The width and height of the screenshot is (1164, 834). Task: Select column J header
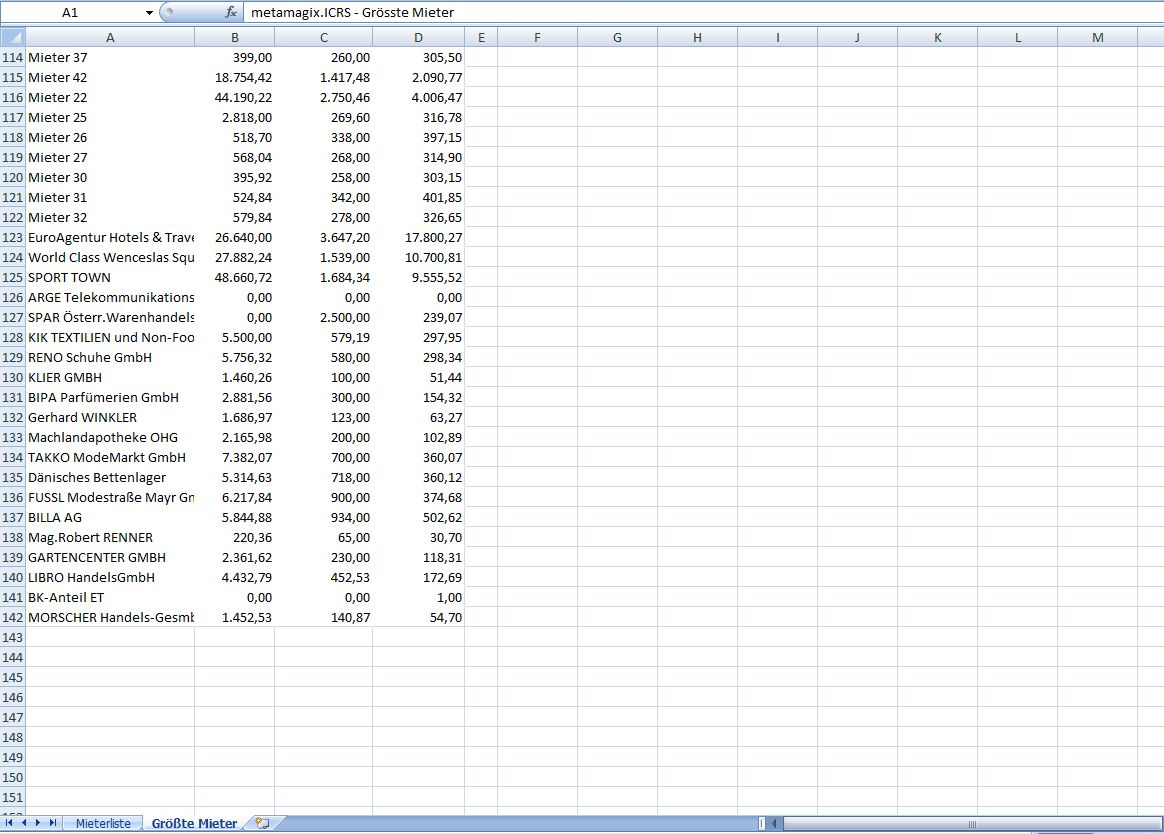click(x=857, y=37)
